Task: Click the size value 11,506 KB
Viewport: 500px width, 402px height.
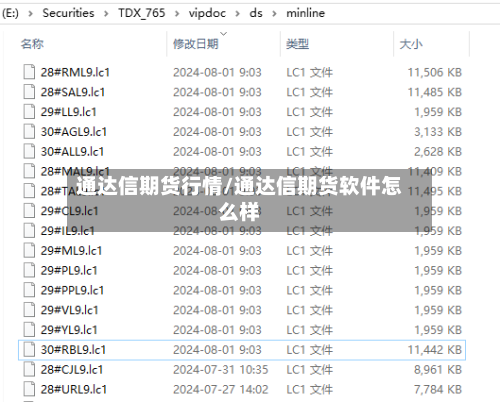Action: (435, 72)
